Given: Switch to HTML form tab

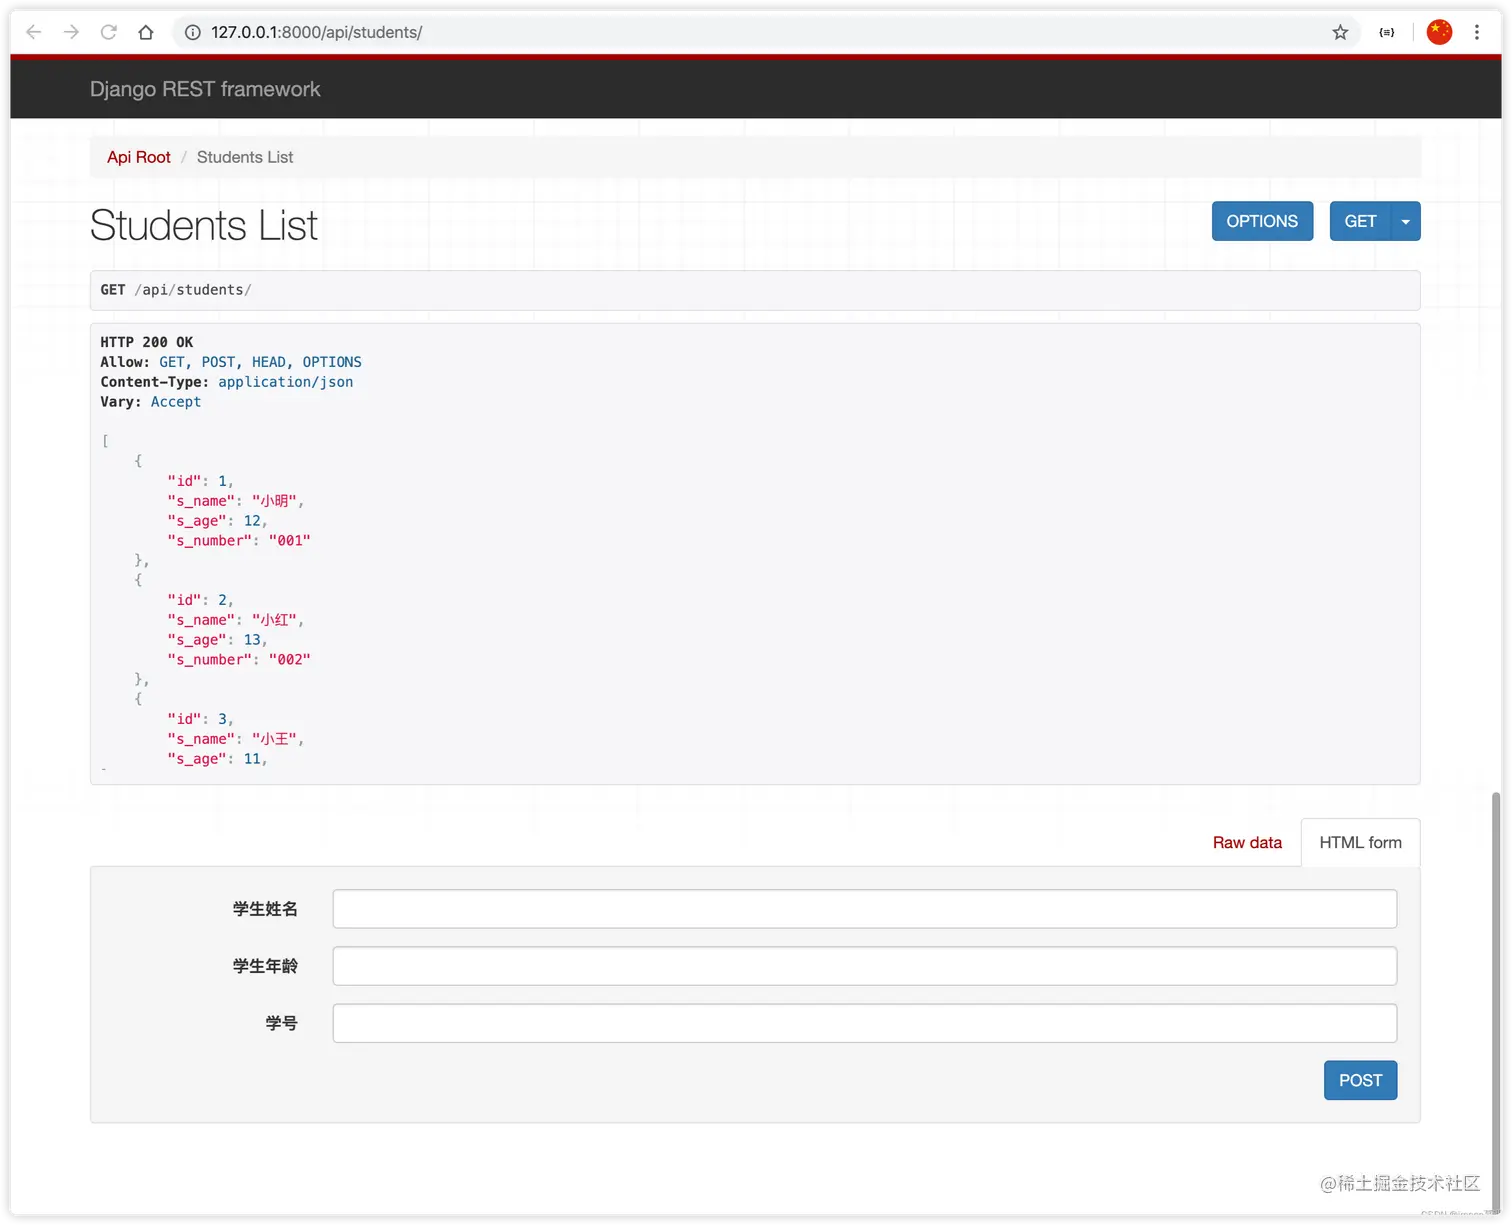Looking at the screenshot, I should click(x=1360, y=843).
